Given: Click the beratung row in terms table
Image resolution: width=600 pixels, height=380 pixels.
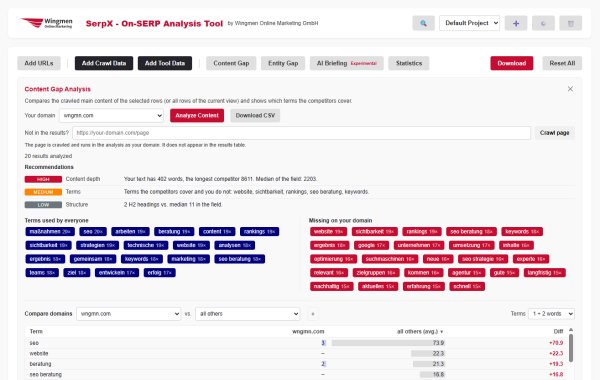Looking at the screenshot, I should (297, 364).
